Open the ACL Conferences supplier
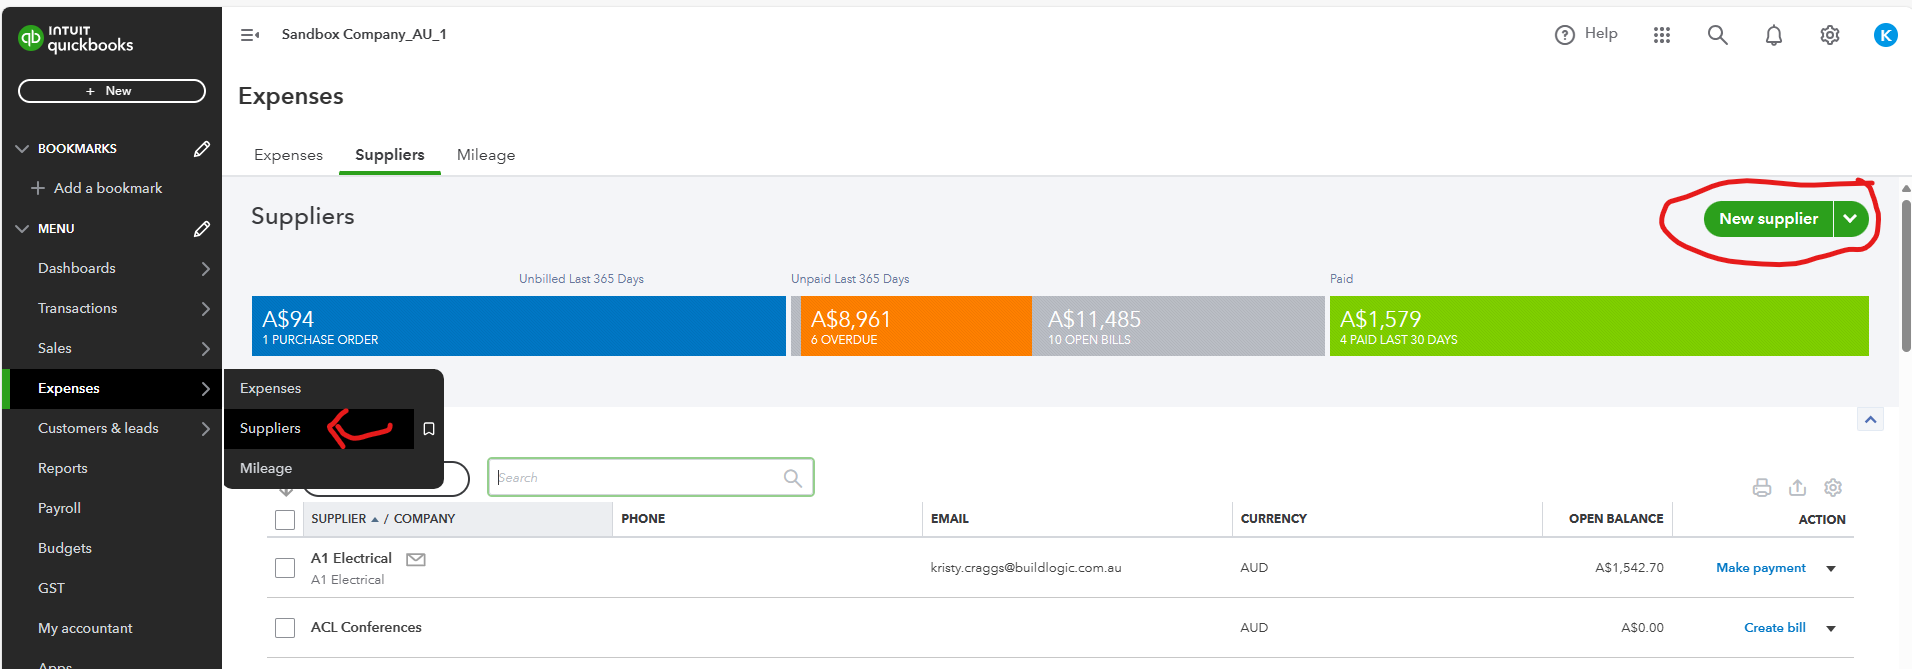The height and width of the screenshot is (669, 1912). (366, 627)
